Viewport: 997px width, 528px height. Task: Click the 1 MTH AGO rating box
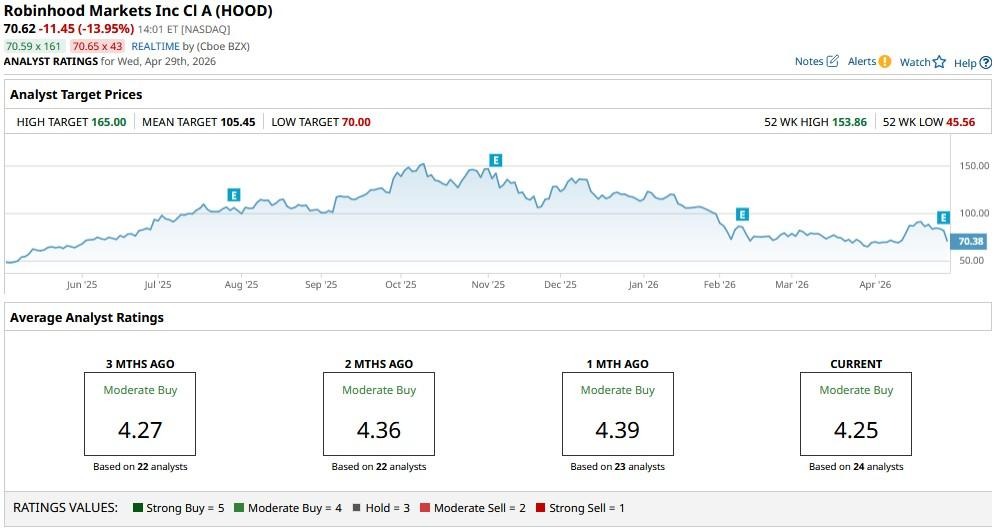pos(617,414)
